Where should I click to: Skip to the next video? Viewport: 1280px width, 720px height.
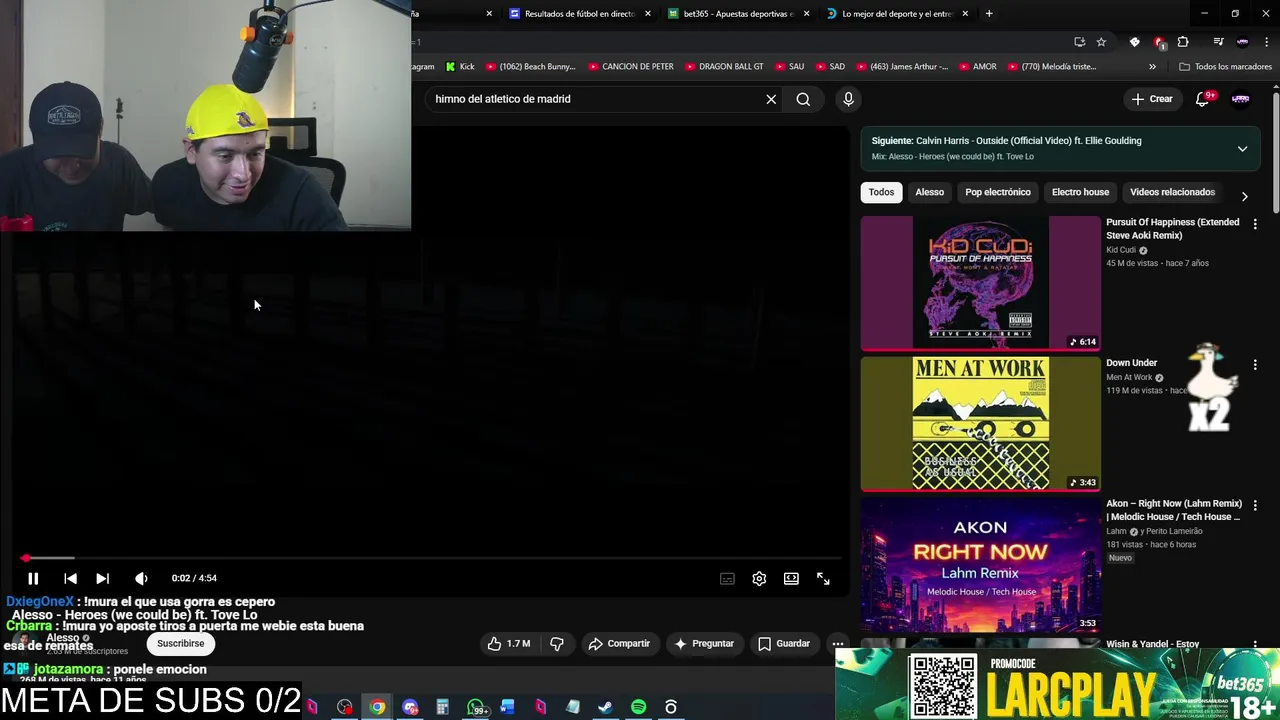102,578
